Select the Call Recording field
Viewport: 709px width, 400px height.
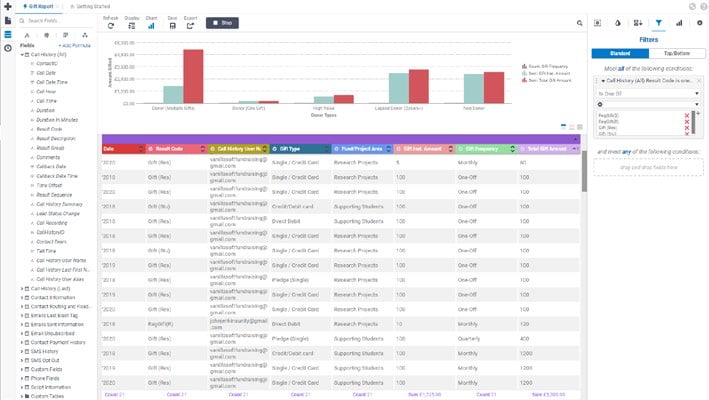point(52,223)
